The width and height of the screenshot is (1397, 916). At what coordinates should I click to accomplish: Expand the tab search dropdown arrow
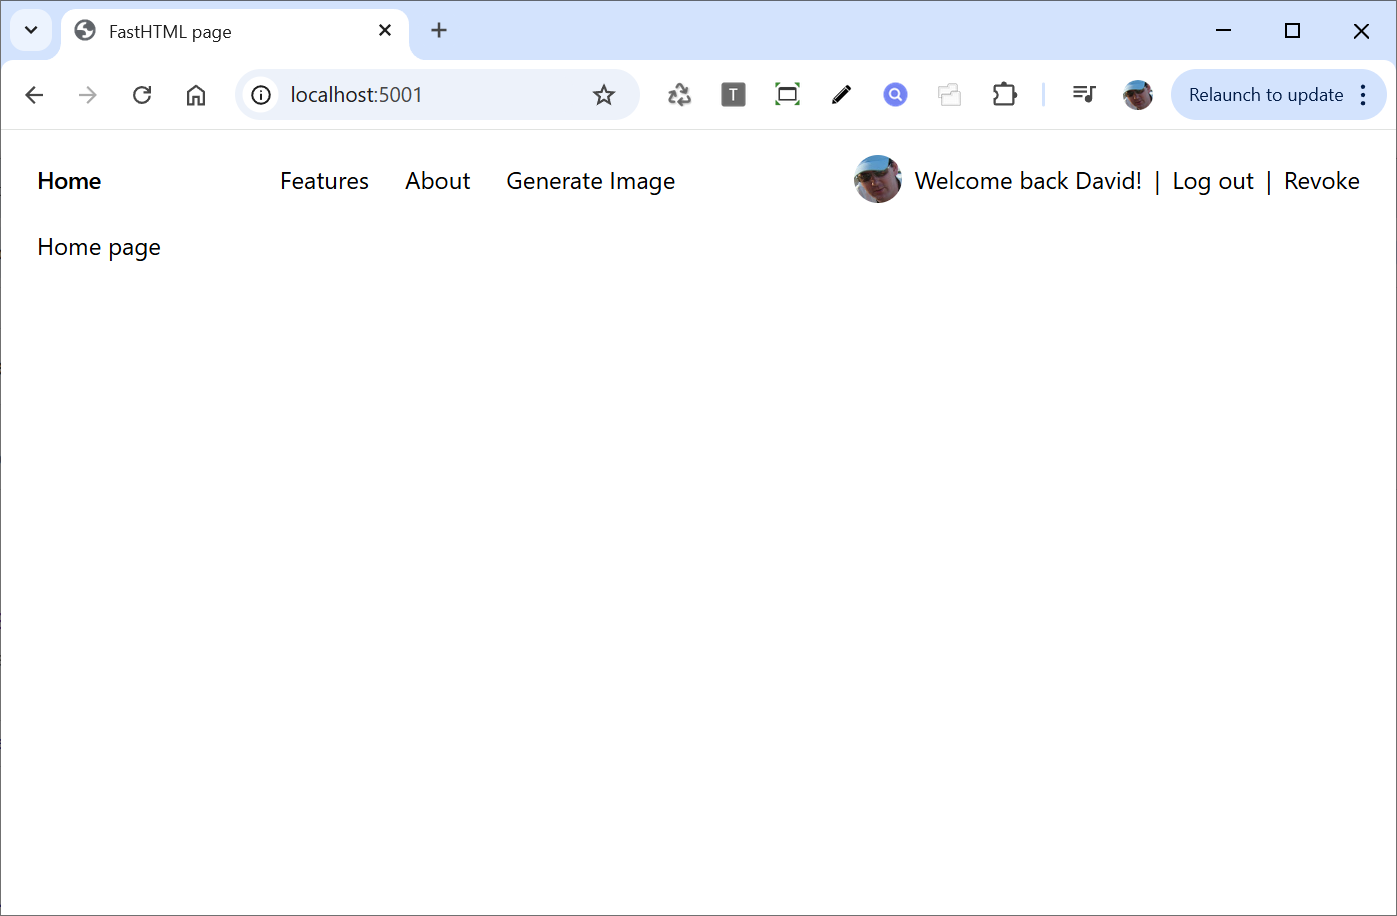(31, 30)
